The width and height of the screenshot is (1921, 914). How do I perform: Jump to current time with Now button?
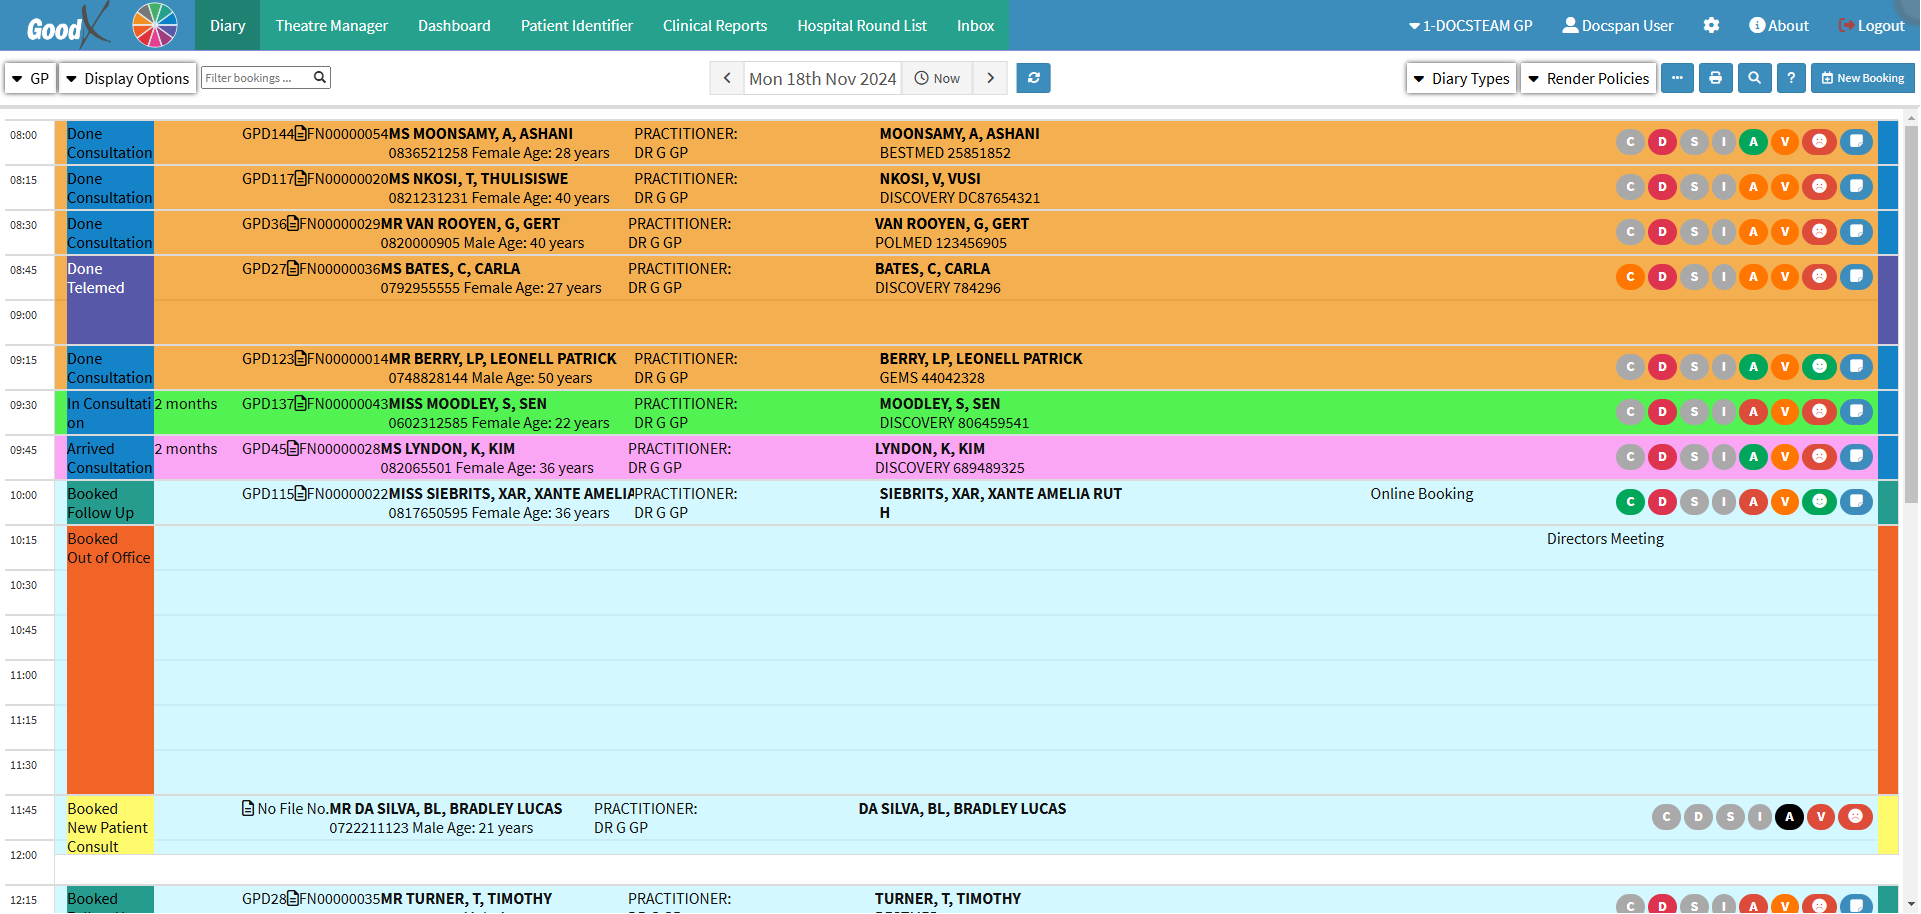[x=937, y=78]
